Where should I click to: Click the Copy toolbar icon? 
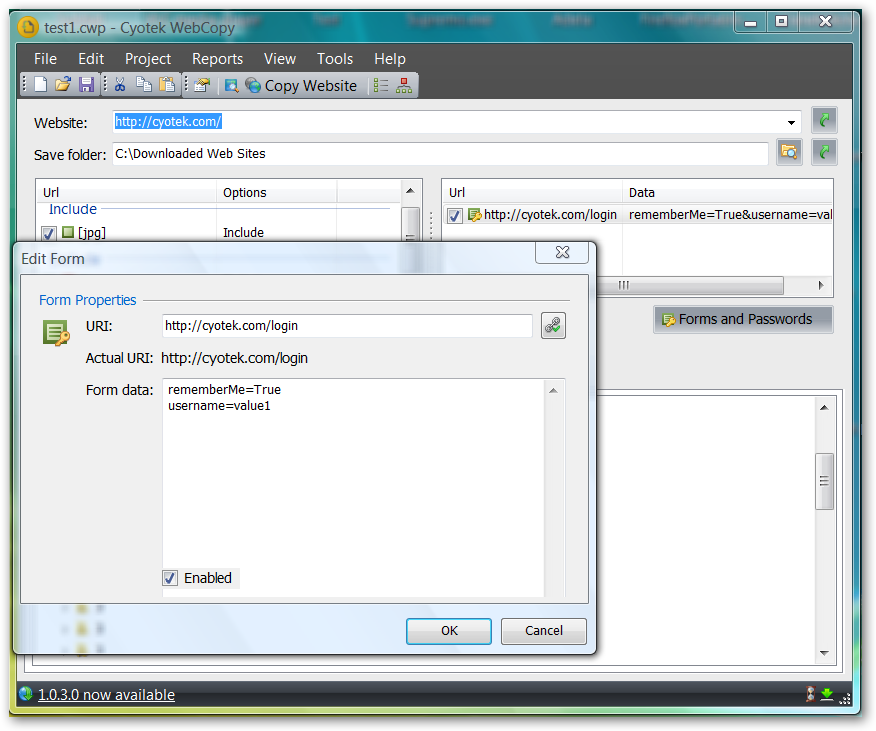144,85
